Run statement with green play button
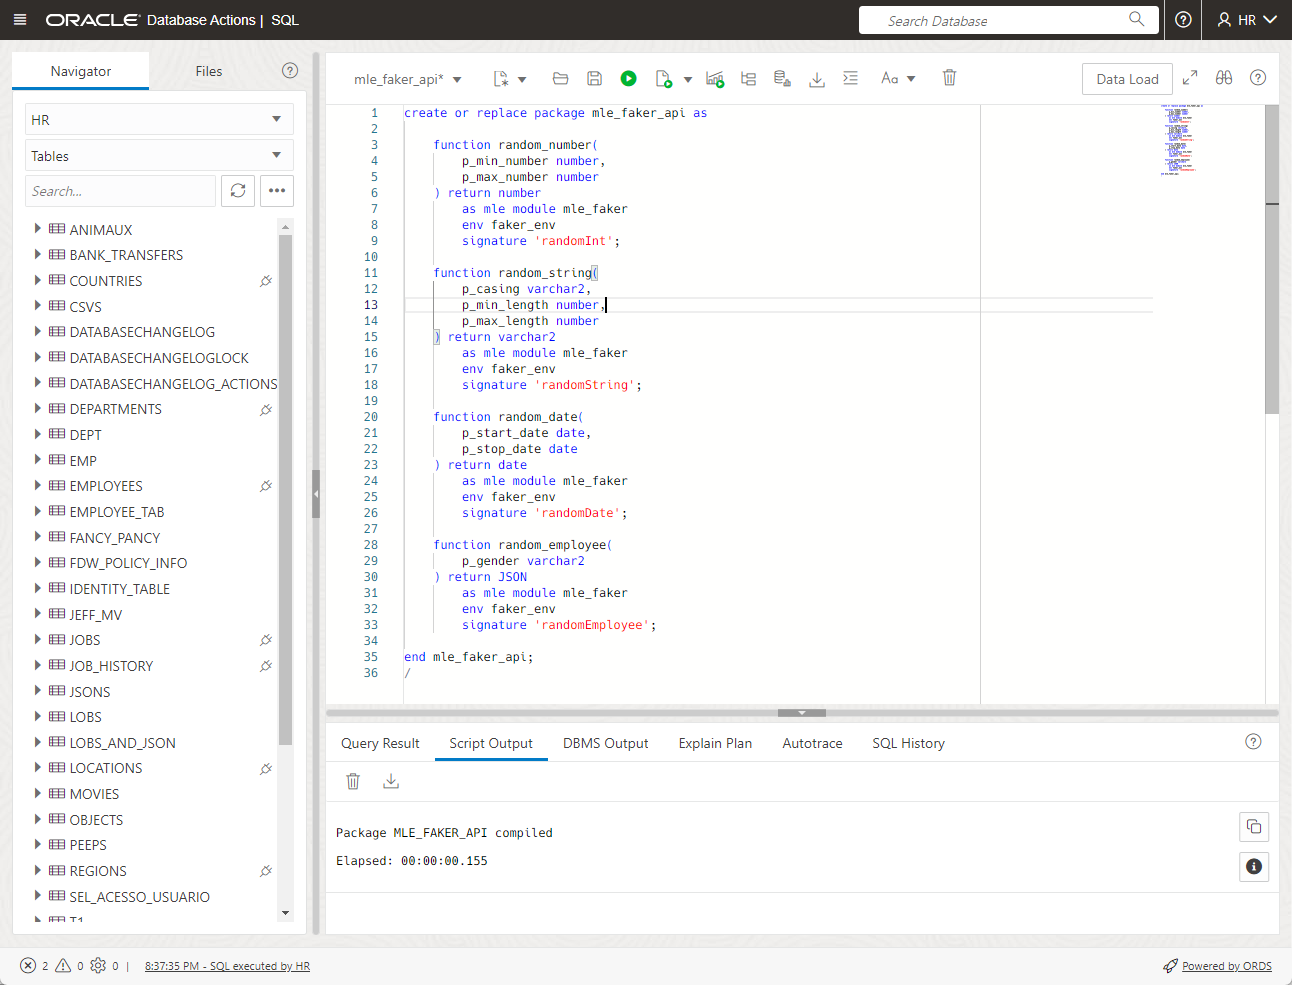 coord(628,79)
